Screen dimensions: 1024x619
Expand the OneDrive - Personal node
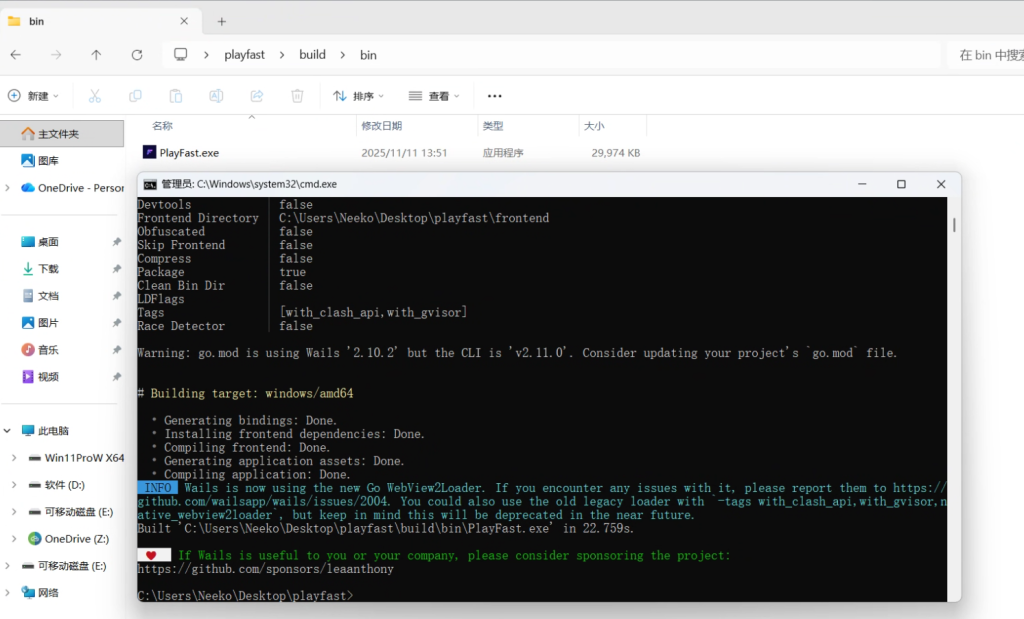pyautogui.click(x=8, y=188)
